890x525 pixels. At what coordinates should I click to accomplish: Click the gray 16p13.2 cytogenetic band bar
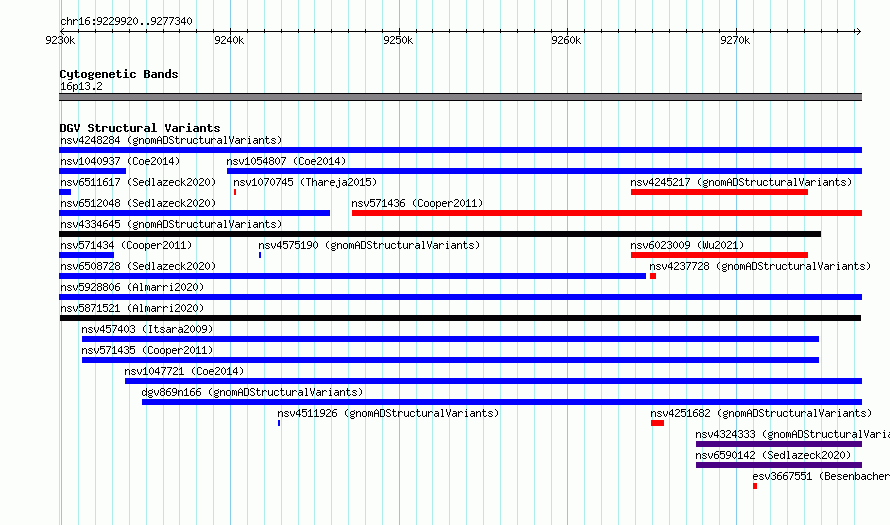coord(460,98)
